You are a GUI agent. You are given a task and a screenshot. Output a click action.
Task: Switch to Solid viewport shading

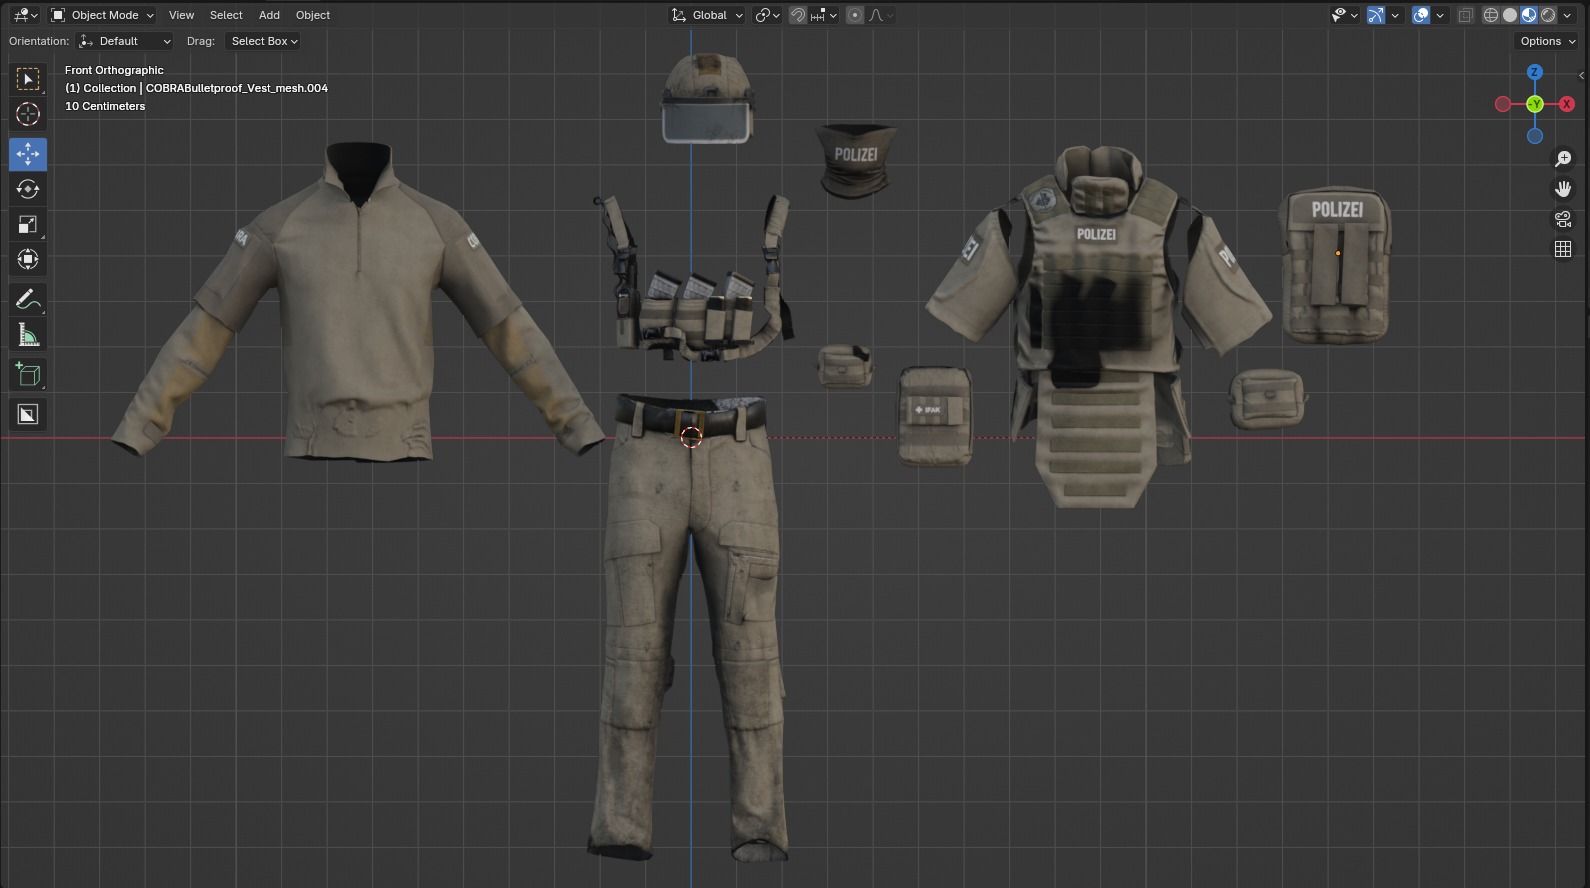click(x=1510, y=15)
